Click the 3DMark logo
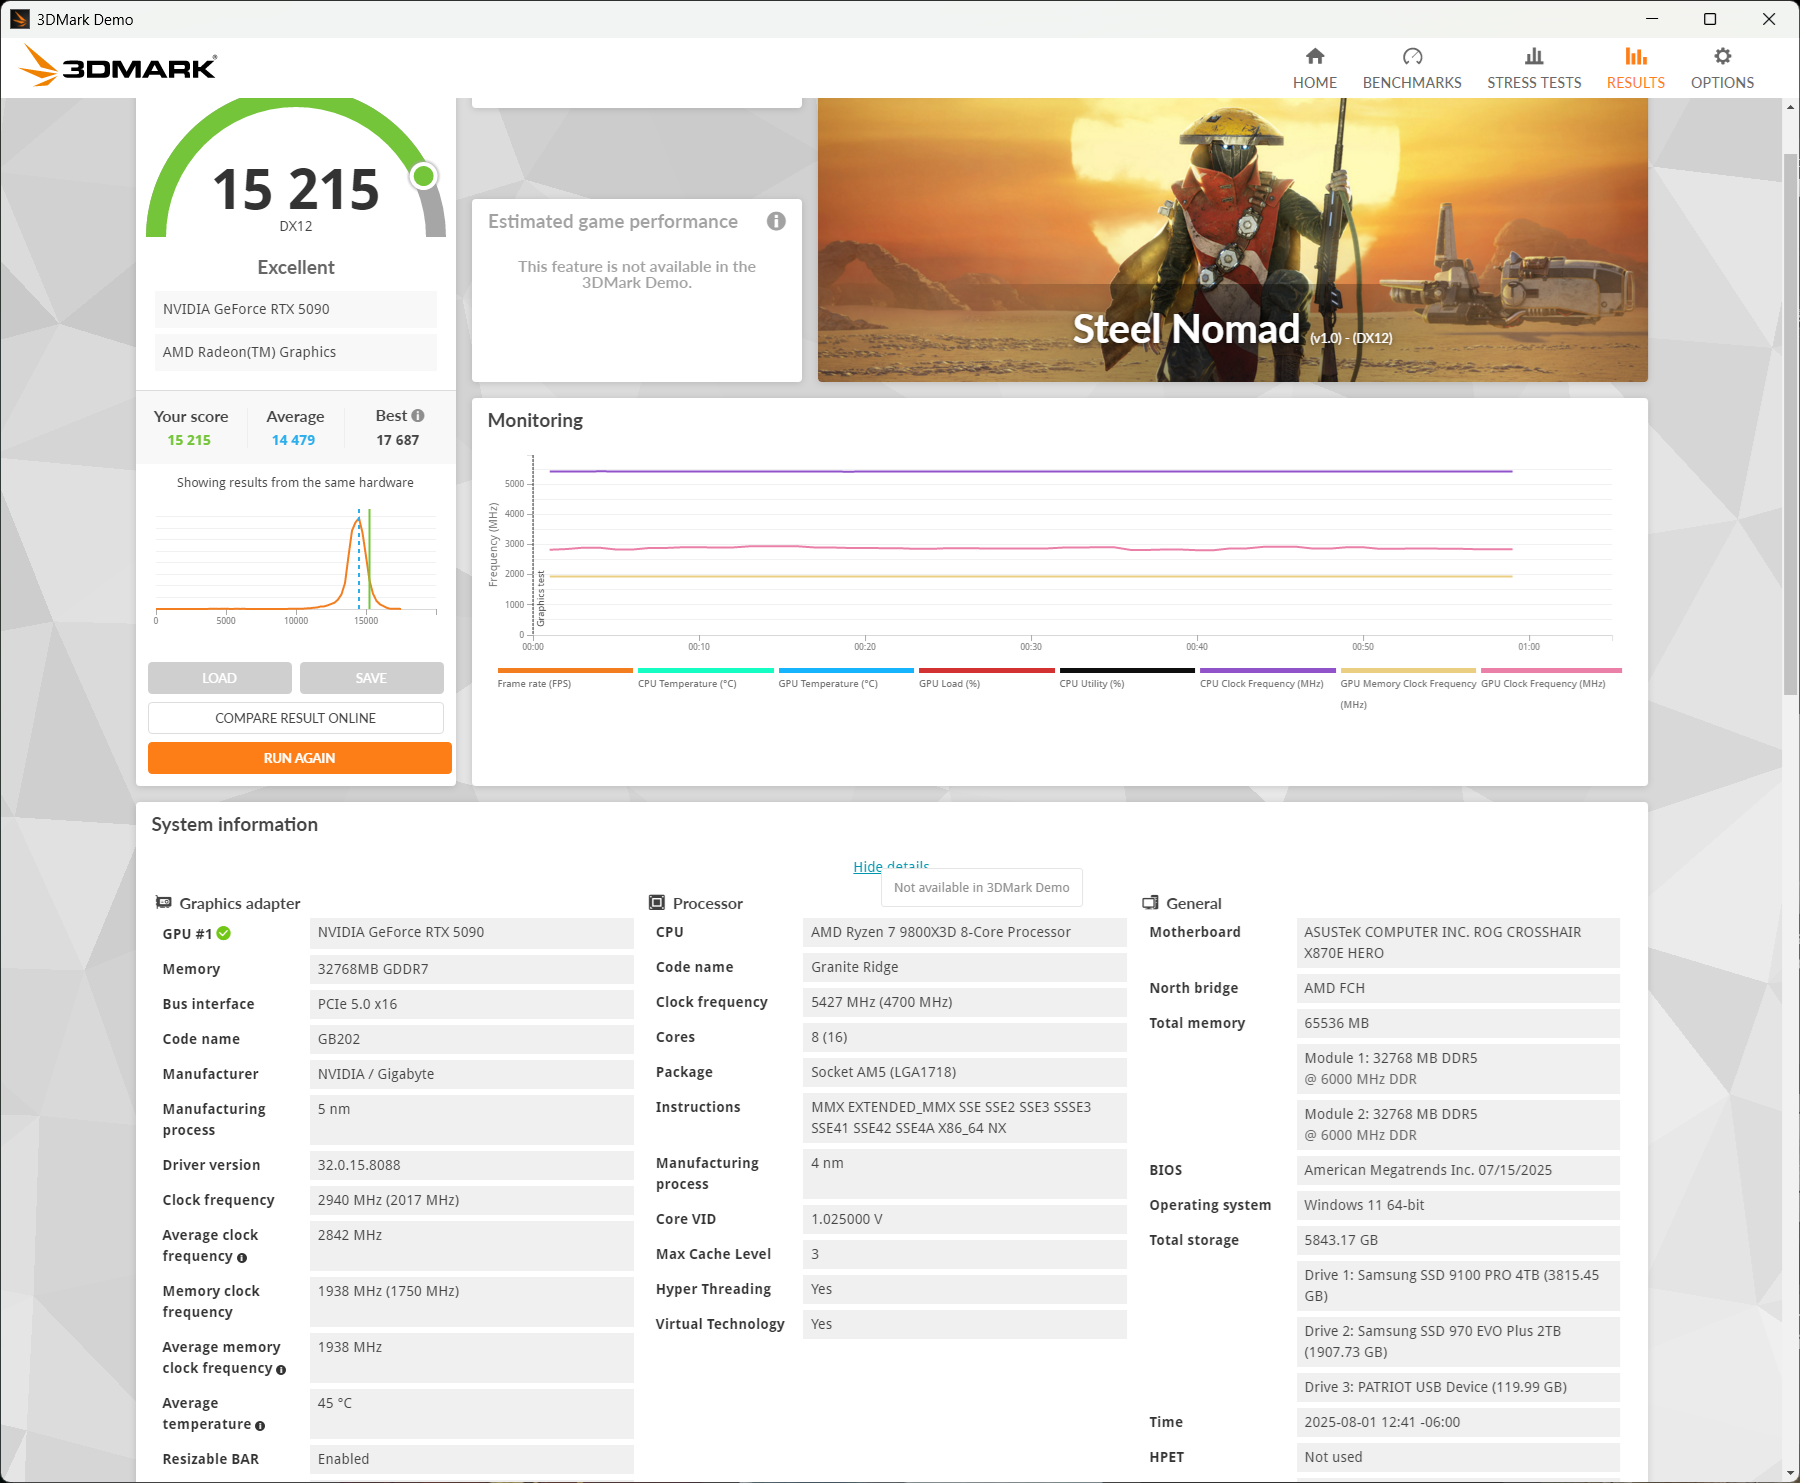This screenshot has width=1800, height=1483. [x=118, y=67]
